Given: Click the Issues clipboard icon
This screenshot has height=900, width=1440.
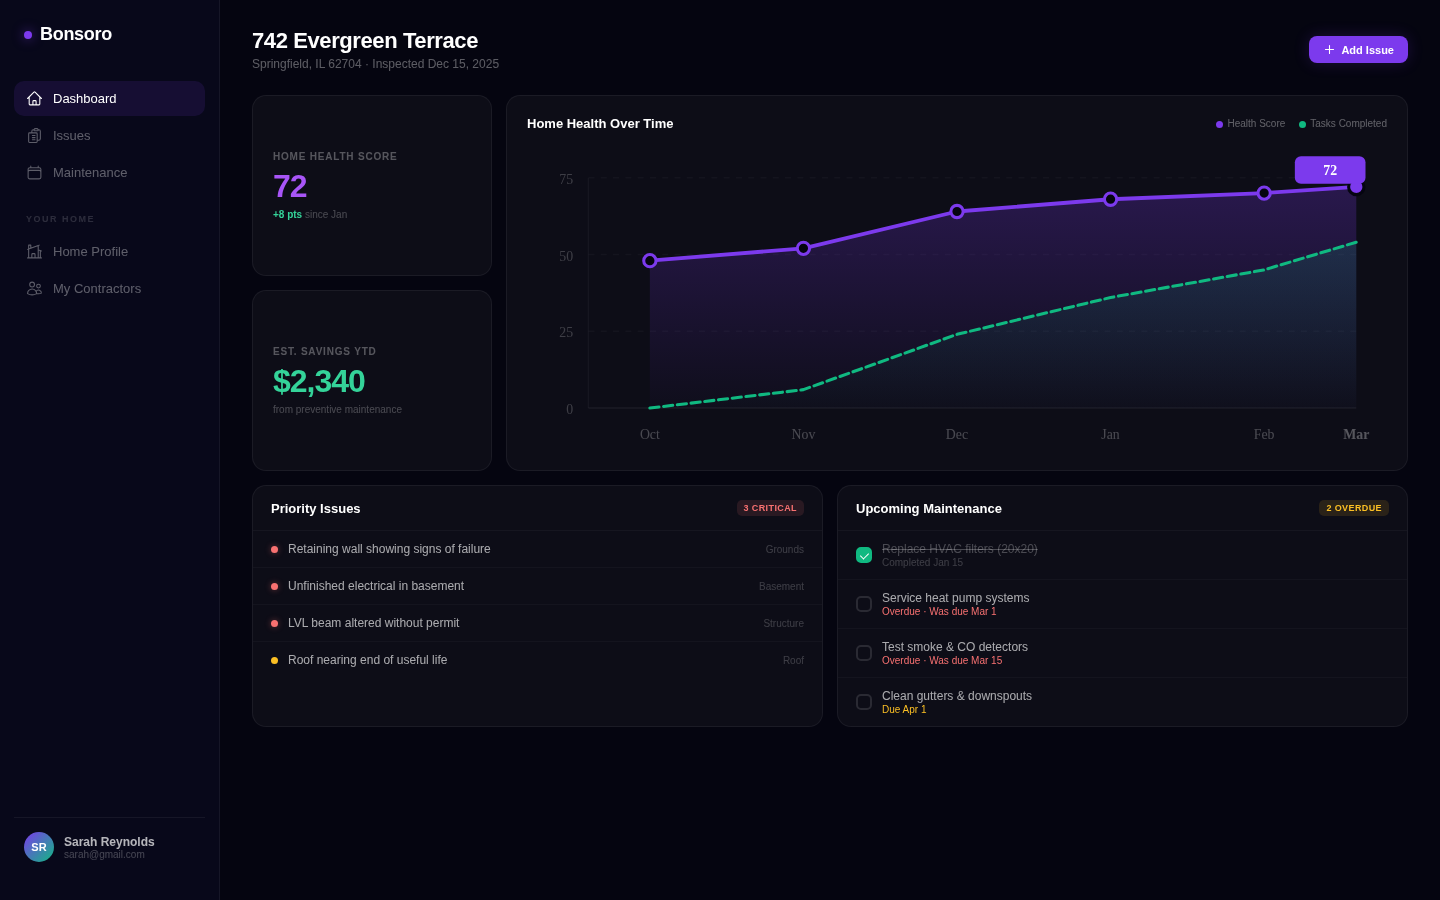Looking at the screenshot, I should [x=33, y=135].
